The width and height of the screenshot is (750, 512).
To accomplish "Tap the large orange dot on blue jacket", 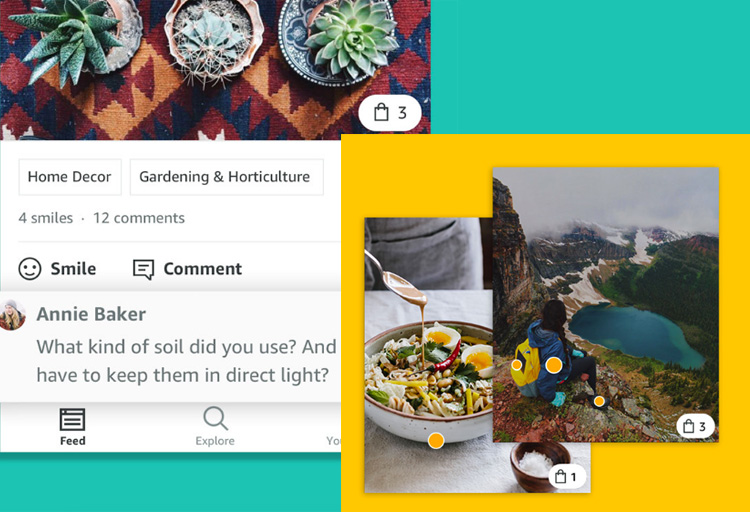I will 554,365.
